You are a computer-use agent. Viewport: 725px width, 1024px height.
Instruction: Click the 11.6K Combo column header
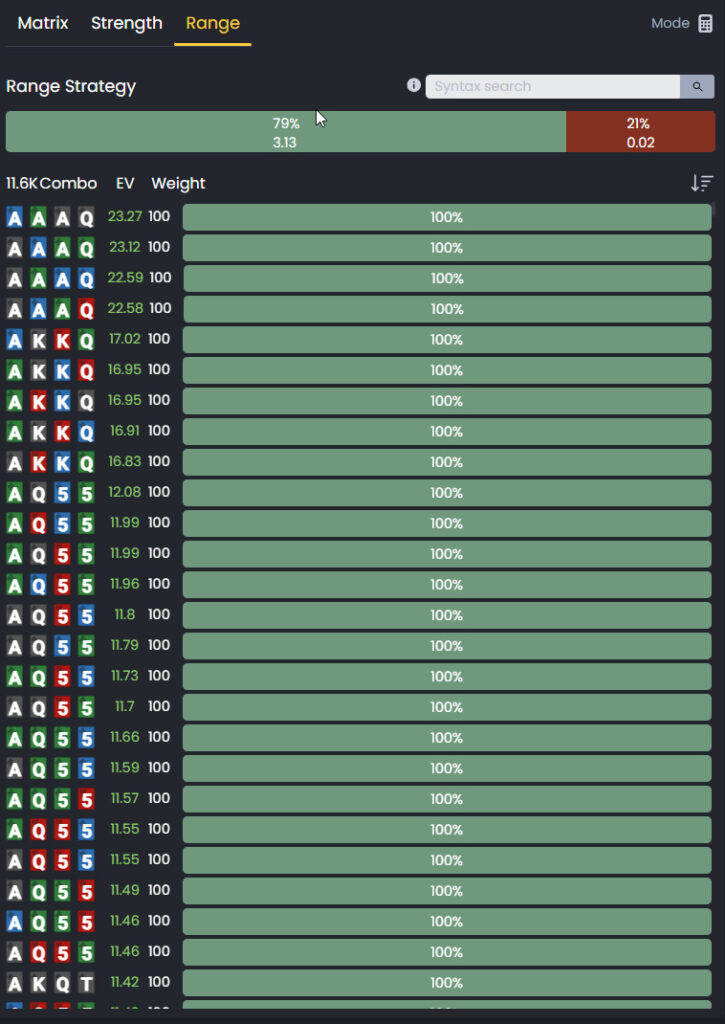point(52,184)
